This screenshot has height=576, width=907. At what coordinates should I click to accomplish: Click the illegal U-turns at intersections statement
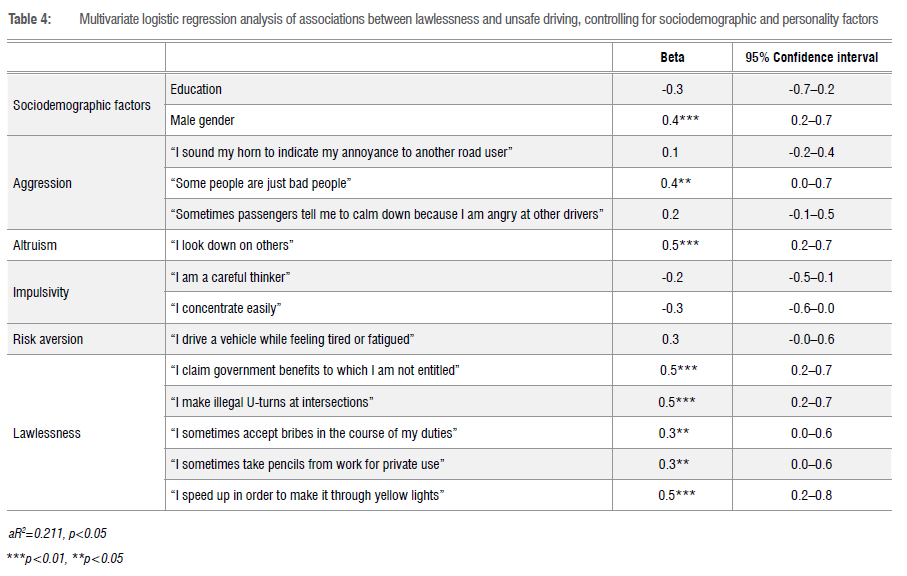[x=271, y=402]
